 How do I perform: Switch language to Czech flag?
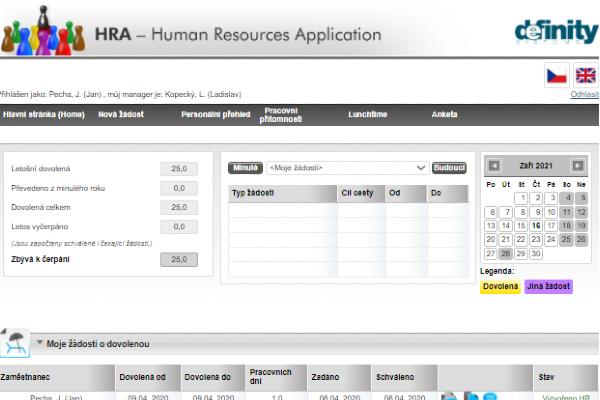point(556,77)
